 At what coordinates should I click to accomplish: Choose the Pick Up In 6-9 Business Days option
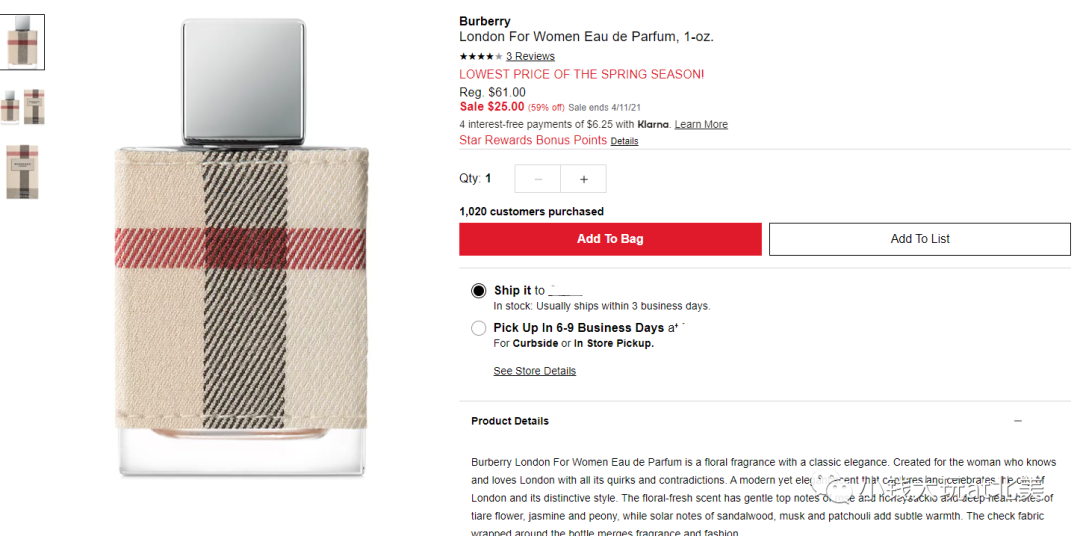tap(479, 328)
